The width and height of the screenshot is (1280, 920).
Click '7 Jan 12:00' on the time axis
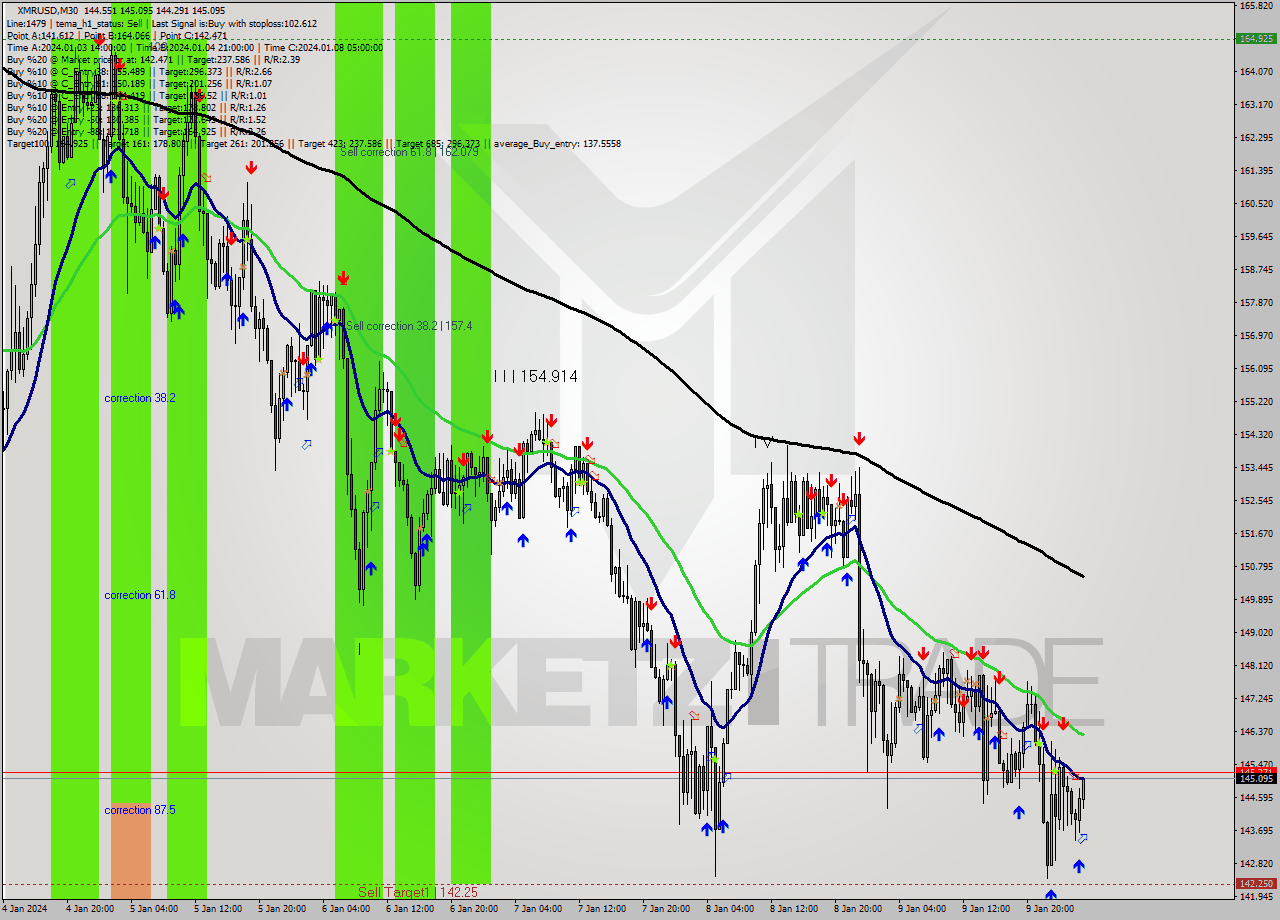[x=601, y=910]
